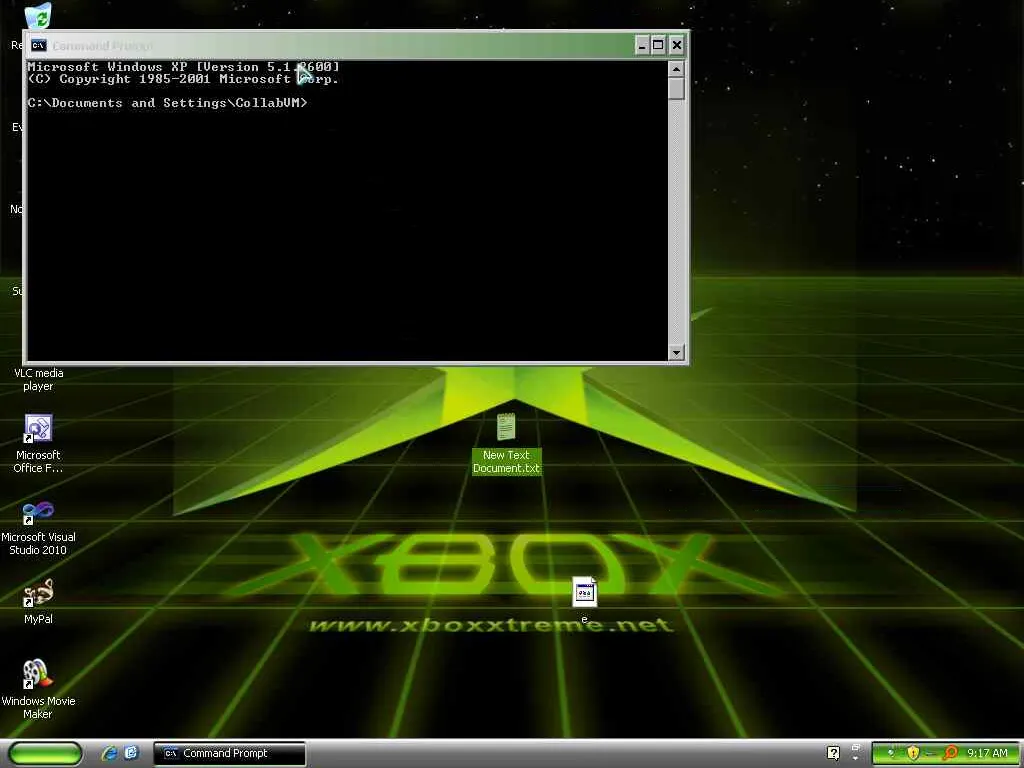Click the orange magnifier tray icon
1024x768 pixels.
[x=950, y=753]
